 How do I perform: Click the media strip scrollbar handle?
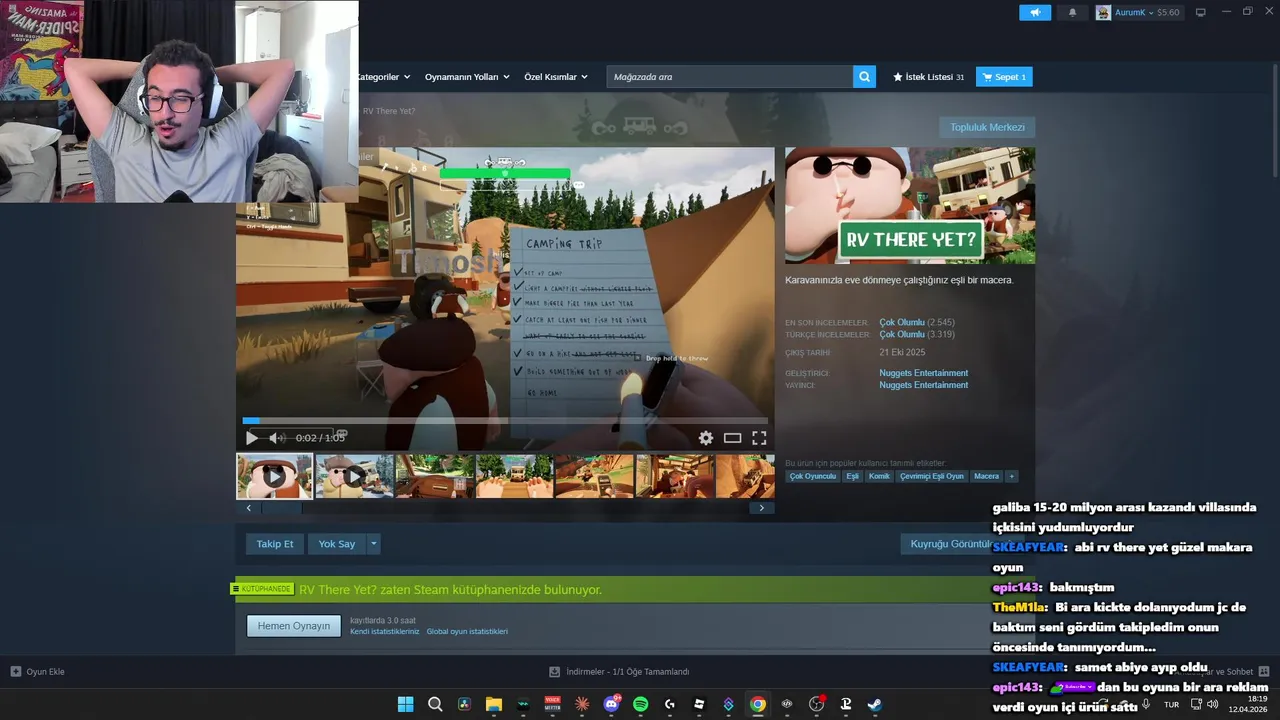pyautogui.click(x=281, y=508)
